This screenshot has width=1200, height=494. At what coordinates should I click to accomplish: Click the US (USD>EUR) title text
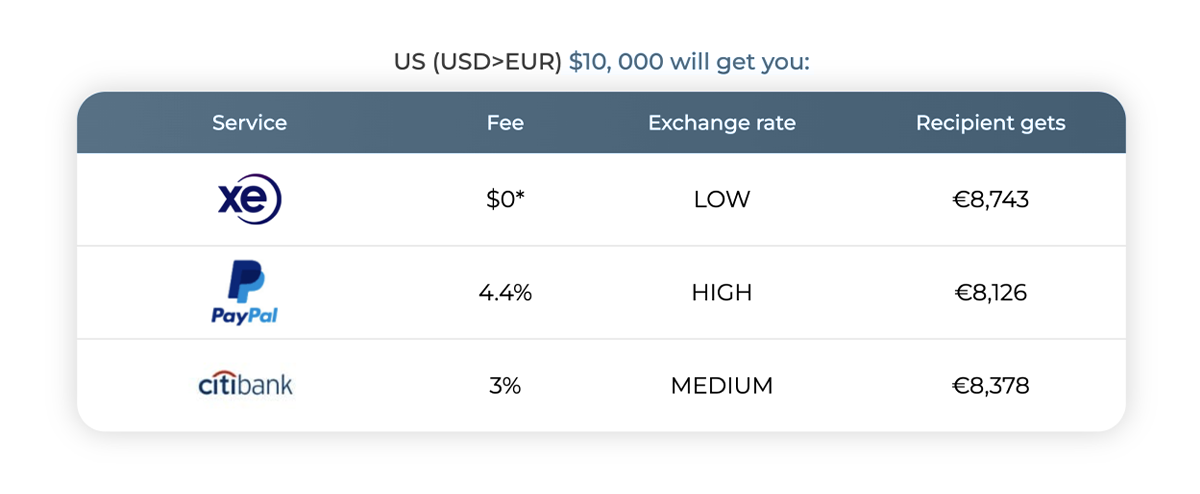tap(478, 62)
